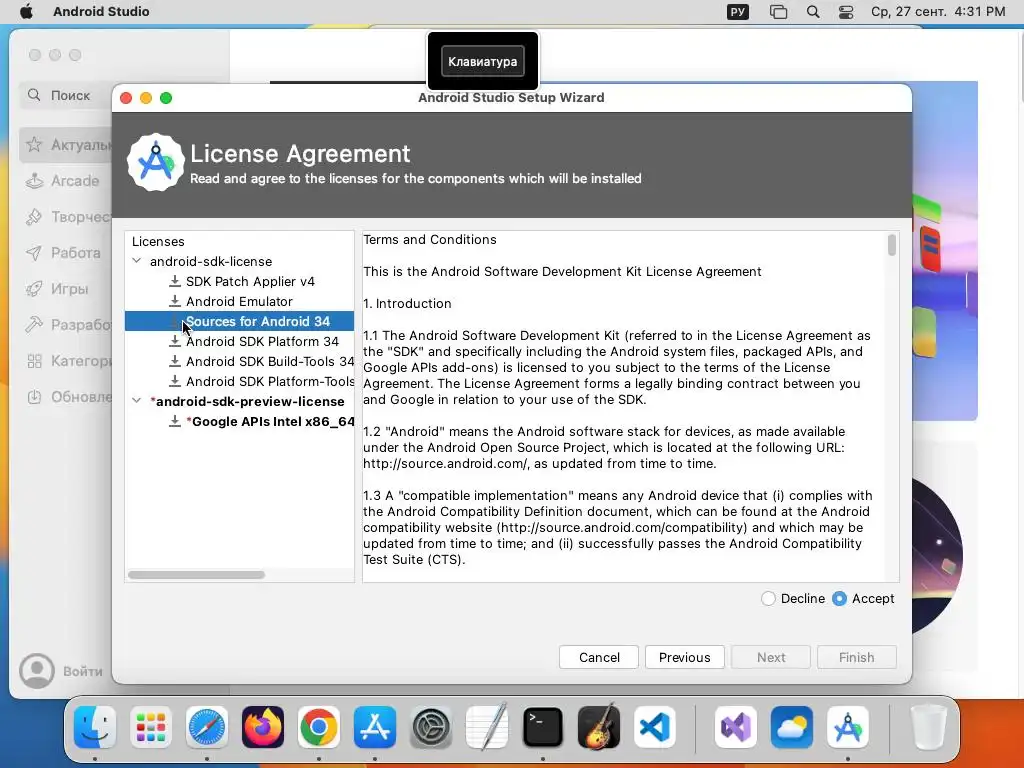The image size is (1024, 768).
Task: Click the Stage Manager menu bar icon
Action: pos(778,12)
